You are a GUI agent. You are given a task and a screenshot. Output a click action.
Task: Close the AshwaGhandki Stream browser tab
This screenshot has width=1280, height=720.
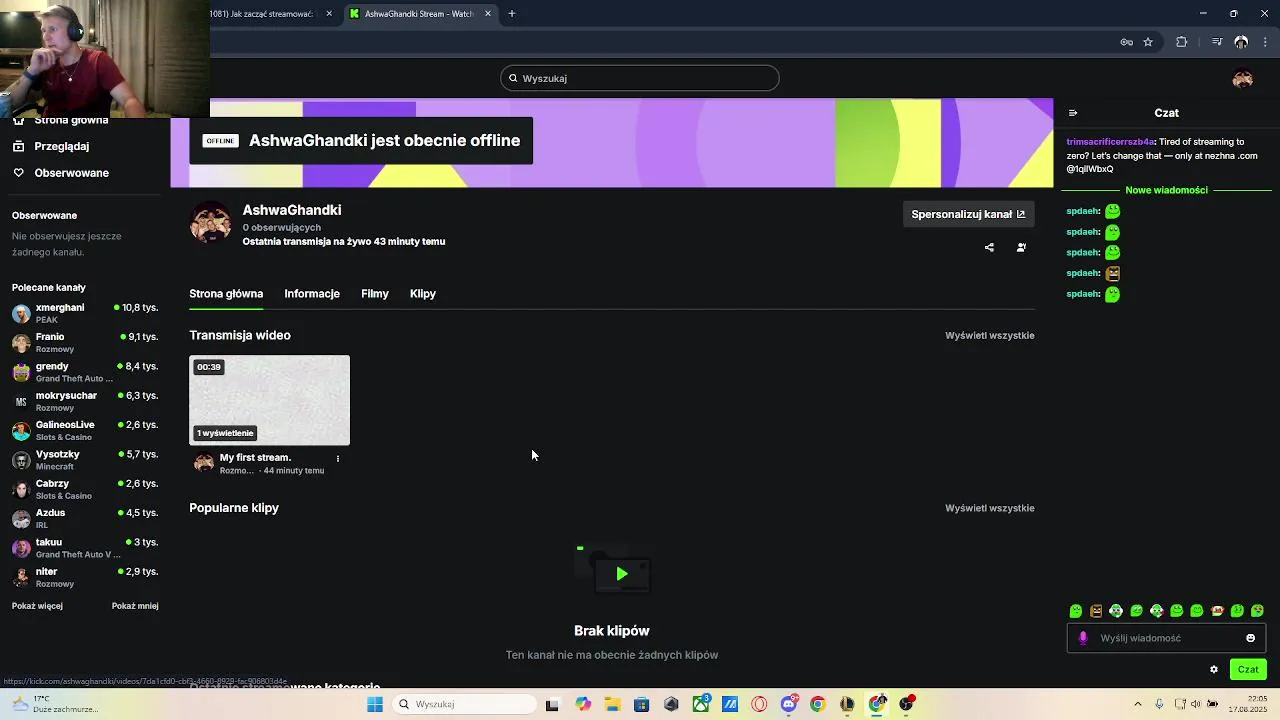(x=488, y=14)
